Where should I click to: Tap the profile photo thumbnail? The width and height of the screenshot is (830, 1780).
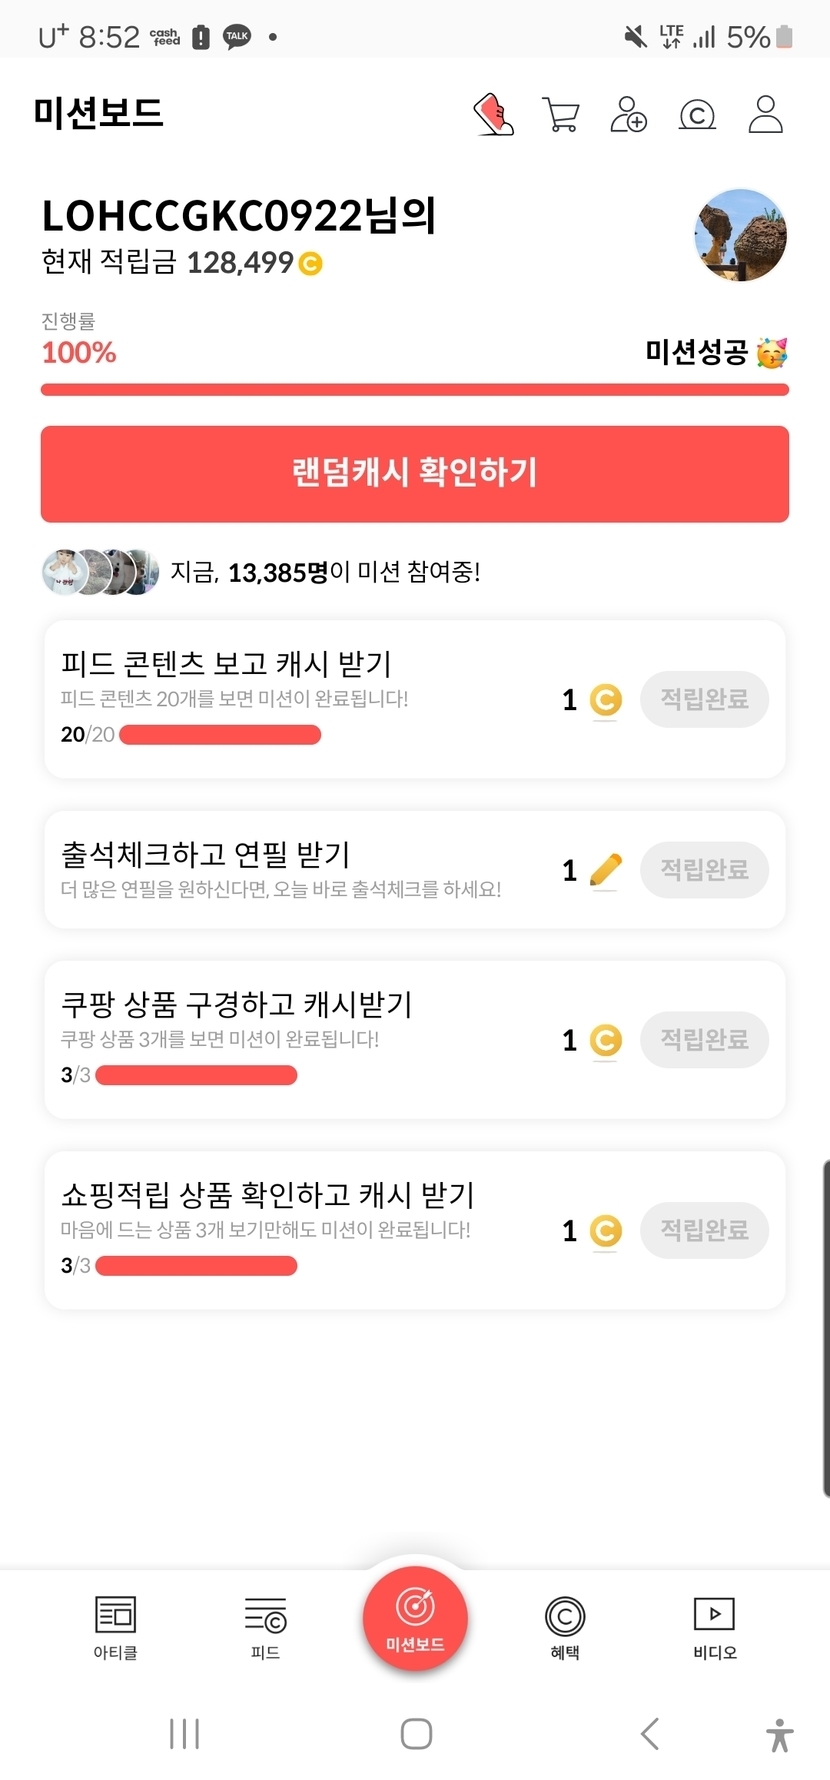point(740,236)
